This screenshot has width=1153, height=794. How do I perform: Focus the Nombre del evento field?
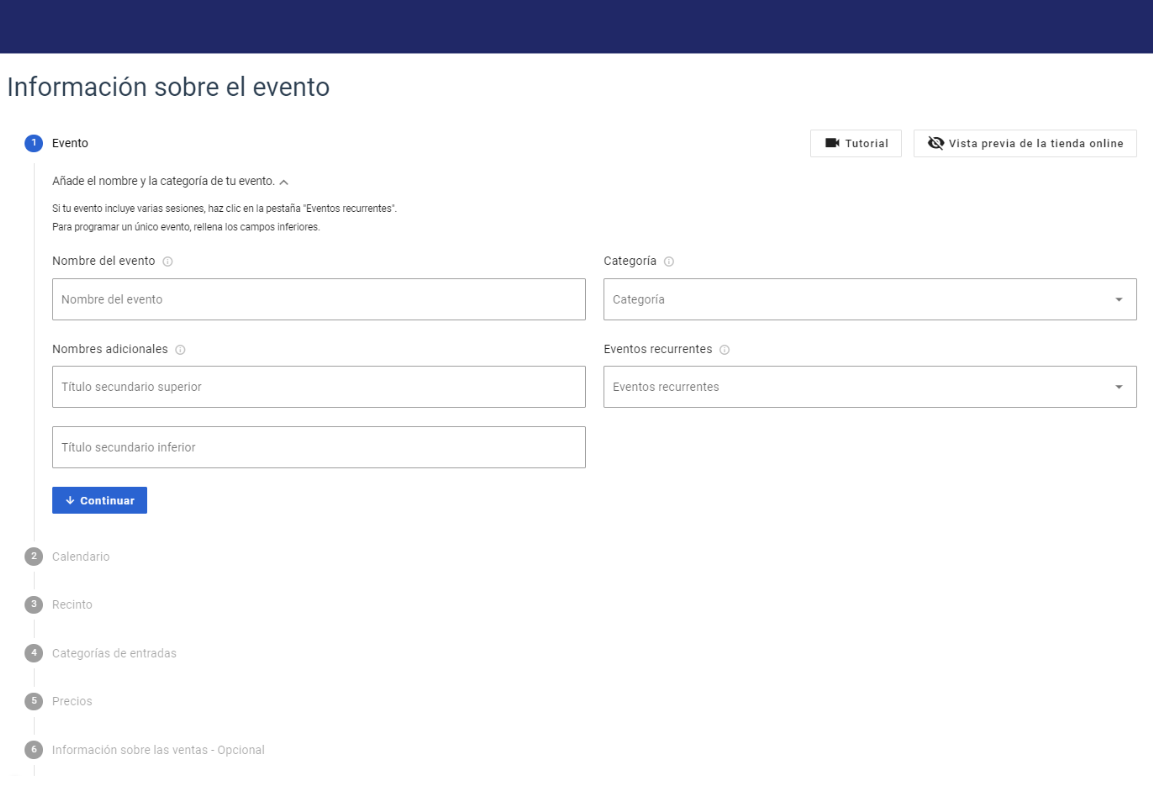point(318,299)
